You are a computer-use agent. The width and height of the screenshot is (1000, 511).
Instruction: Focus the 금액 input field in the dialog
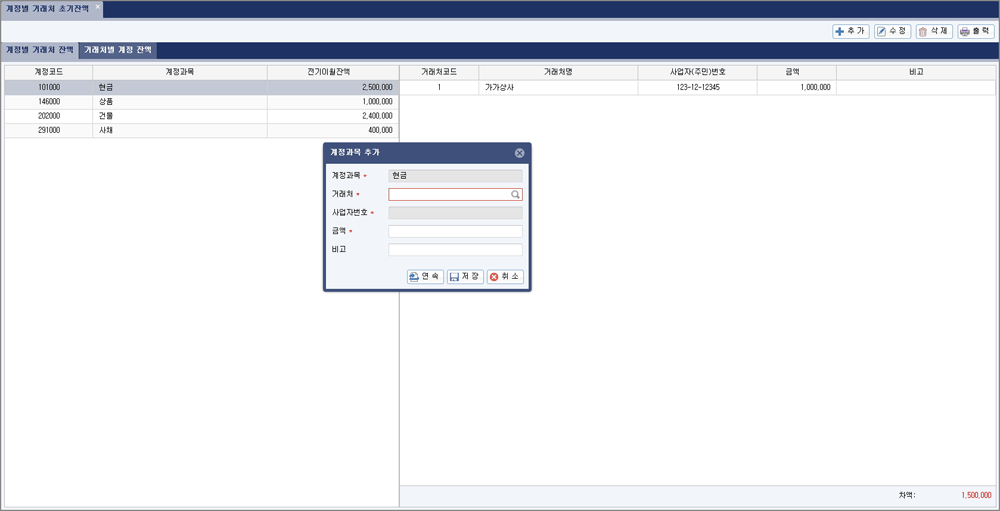[455, 232]
